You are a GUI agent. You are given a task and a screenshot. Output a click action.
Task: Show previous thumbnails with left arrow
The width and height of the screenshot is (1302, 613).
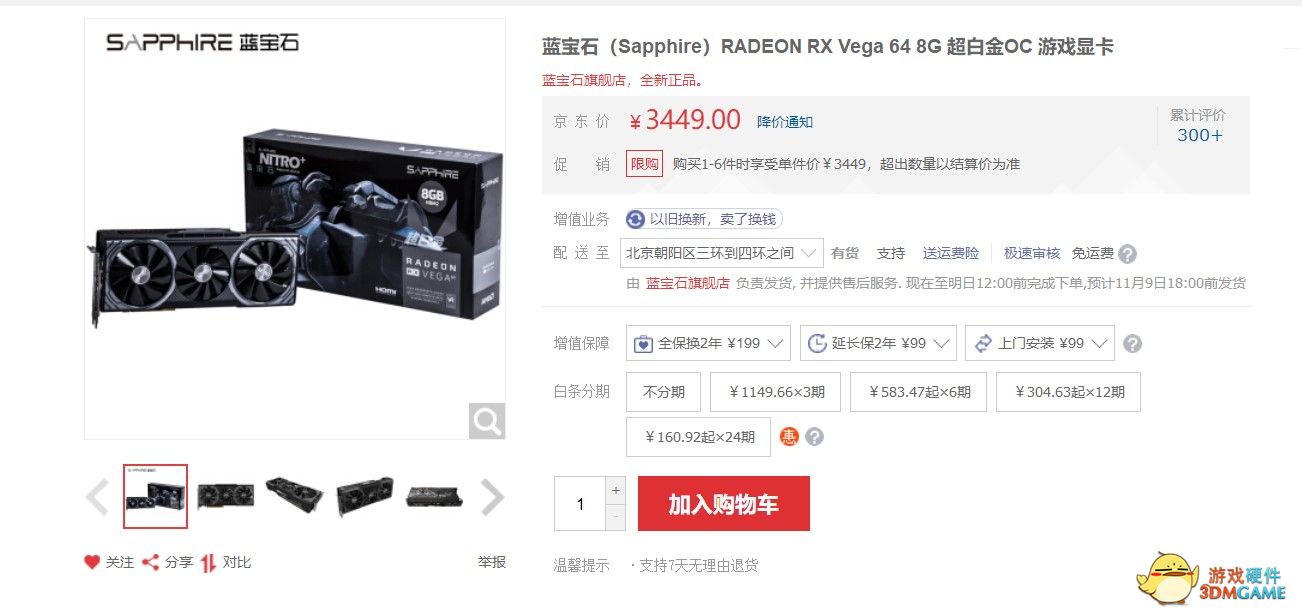[97, 497]
